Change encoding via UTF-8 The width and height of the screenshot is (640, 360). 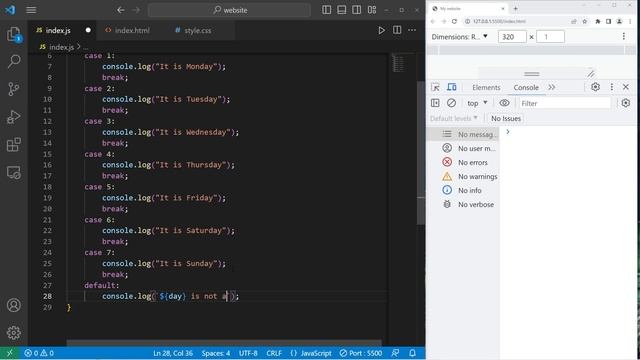point(248,353)
